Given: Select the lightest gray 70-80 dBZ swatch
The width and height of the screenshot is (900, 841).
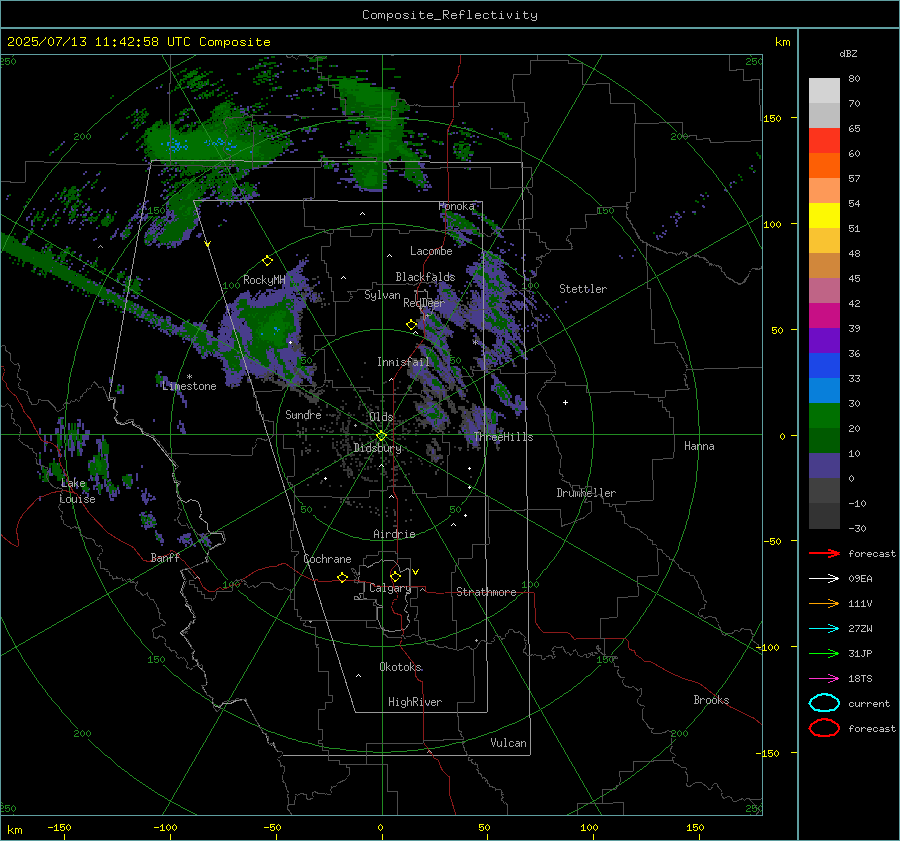Looking at the screenshot, I should (824, 91).
